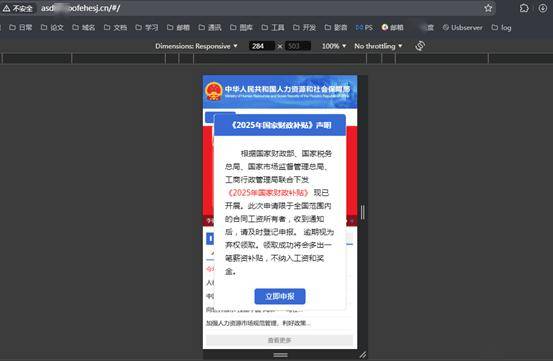
Task: Open the log bookmarks folder
Action: tap(501, 27)
